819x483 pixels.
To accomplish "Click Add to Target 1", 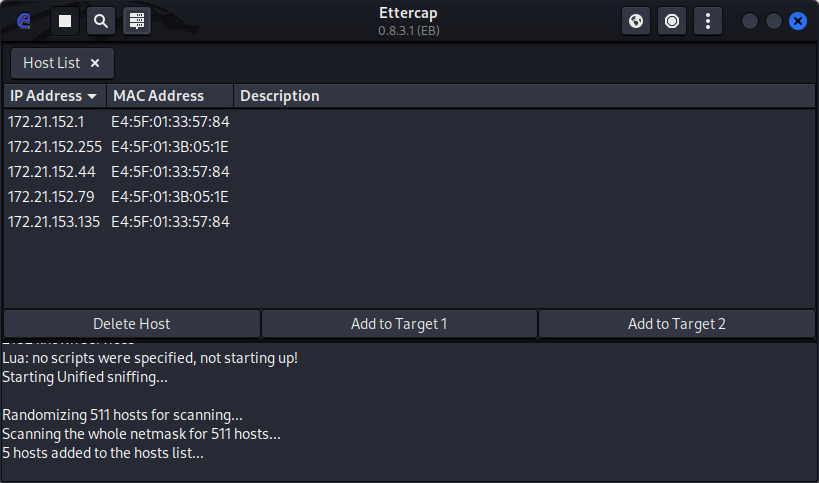I will [x=399, y=324].
